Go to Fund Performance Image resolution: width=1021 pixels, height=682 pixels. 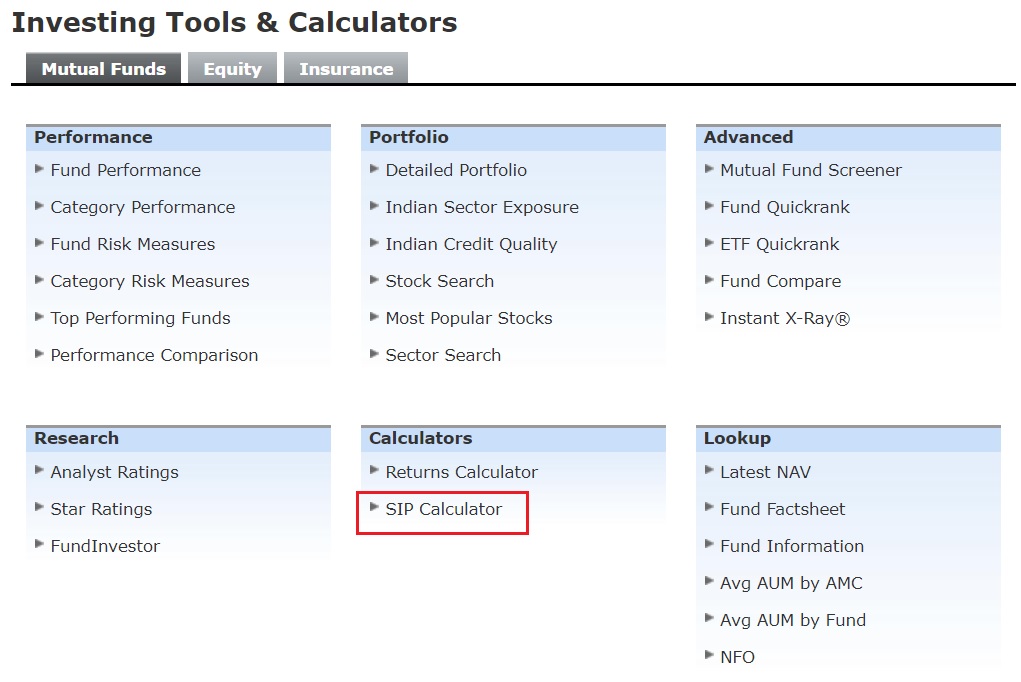[x=125, y=170]
